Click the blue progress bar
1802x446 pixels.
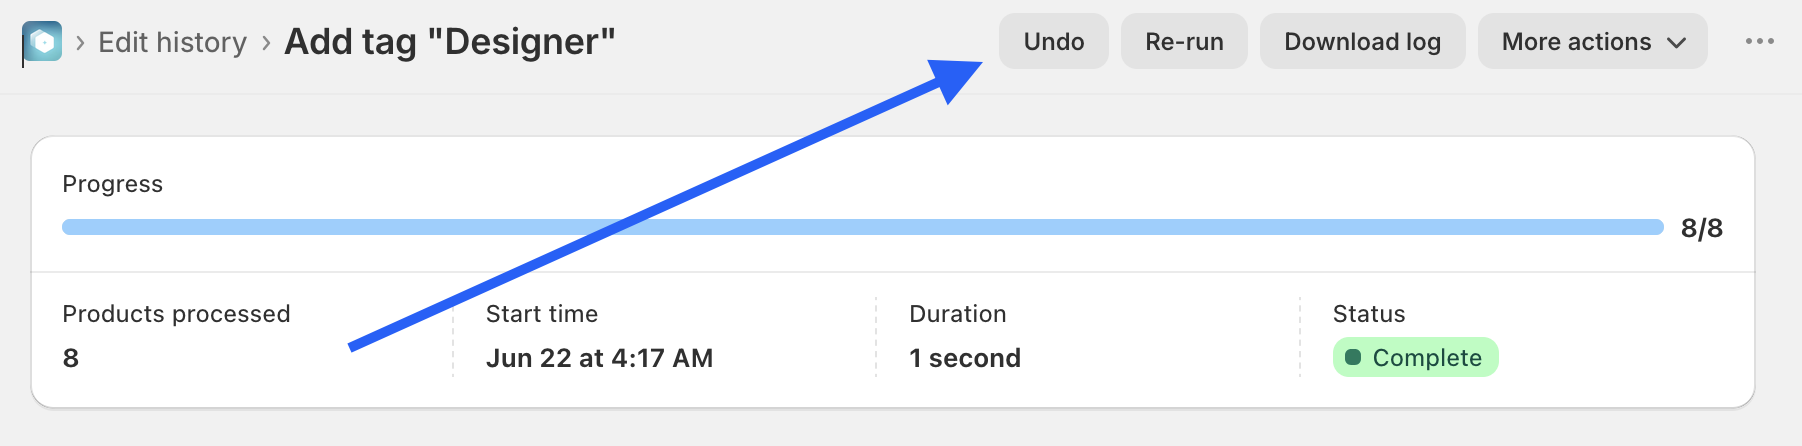click(x=862, y=227)
